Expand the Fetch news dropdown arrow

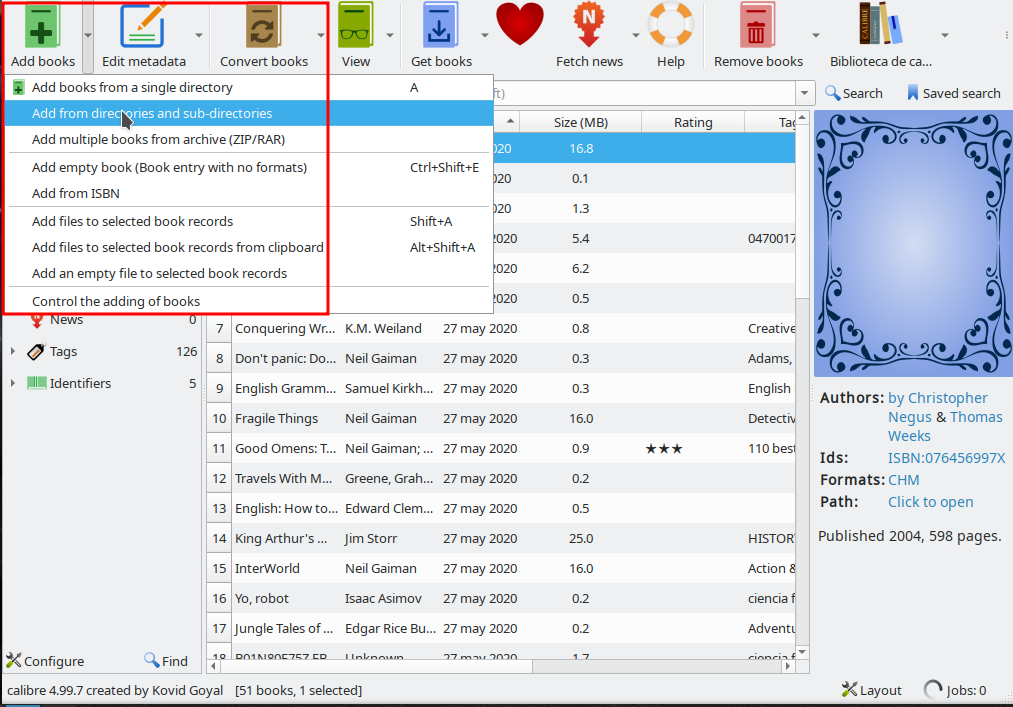click(635, 36)
